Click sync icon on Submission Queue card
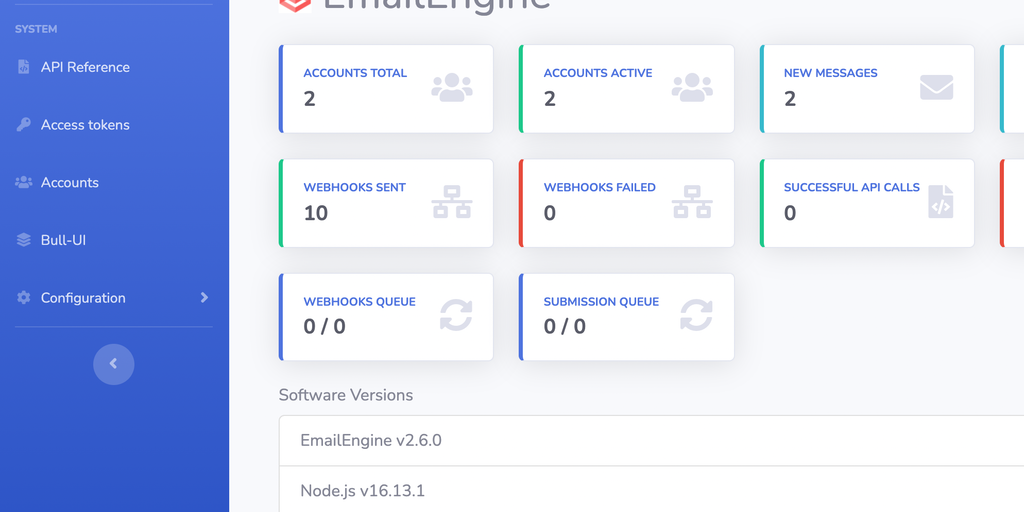This screenshot has width=1024, height=512. point(696,315)
